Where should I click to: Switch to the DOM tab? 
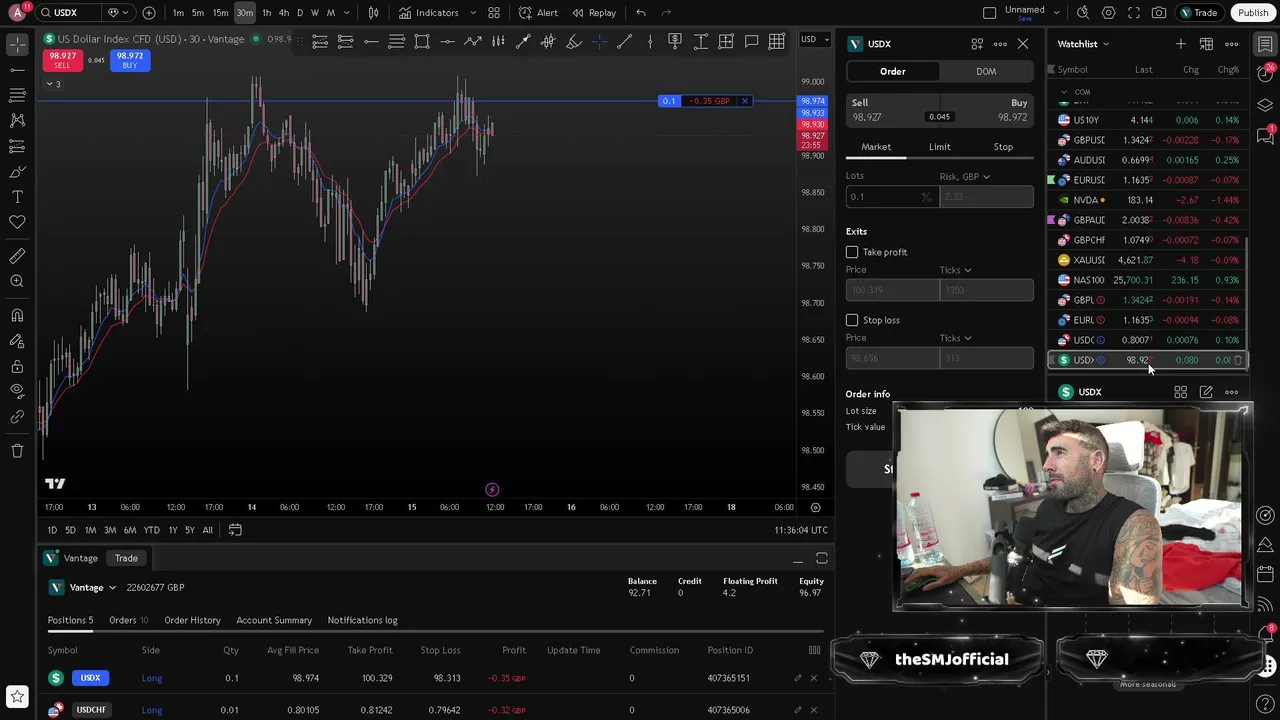986,72
